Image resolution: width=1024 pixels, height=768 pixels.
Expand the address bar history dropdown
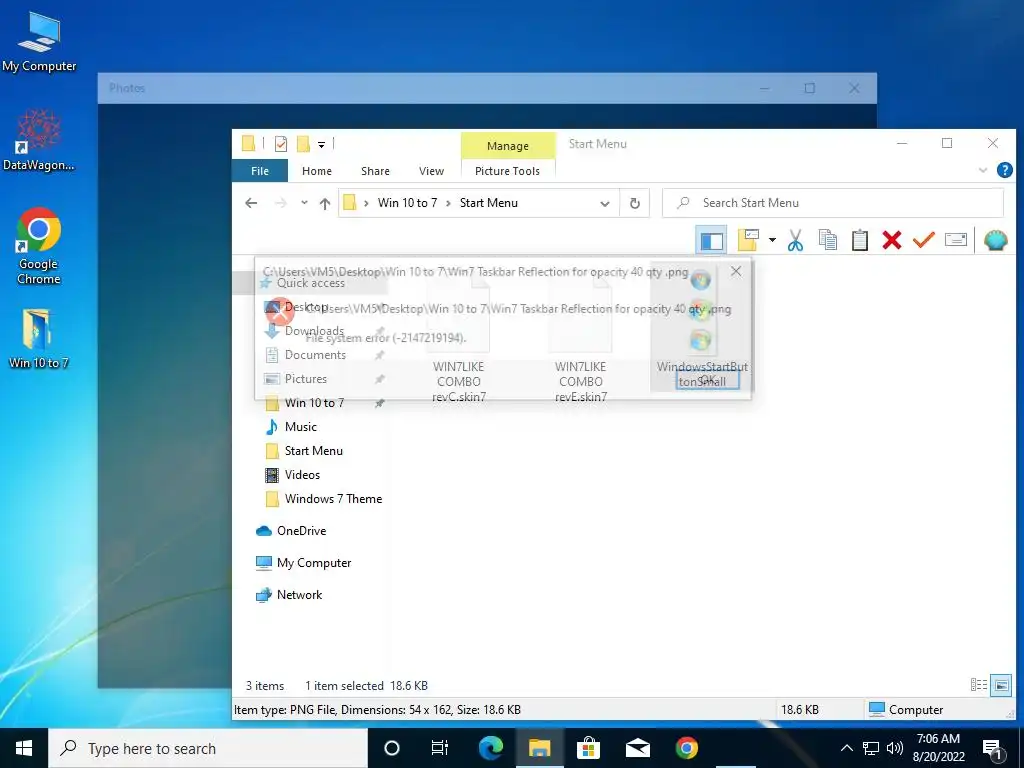[605, 204]
